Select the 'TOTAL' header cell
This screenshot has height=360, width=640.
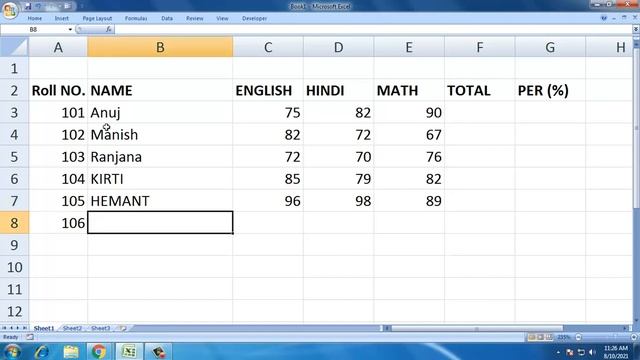coord(480,90)
